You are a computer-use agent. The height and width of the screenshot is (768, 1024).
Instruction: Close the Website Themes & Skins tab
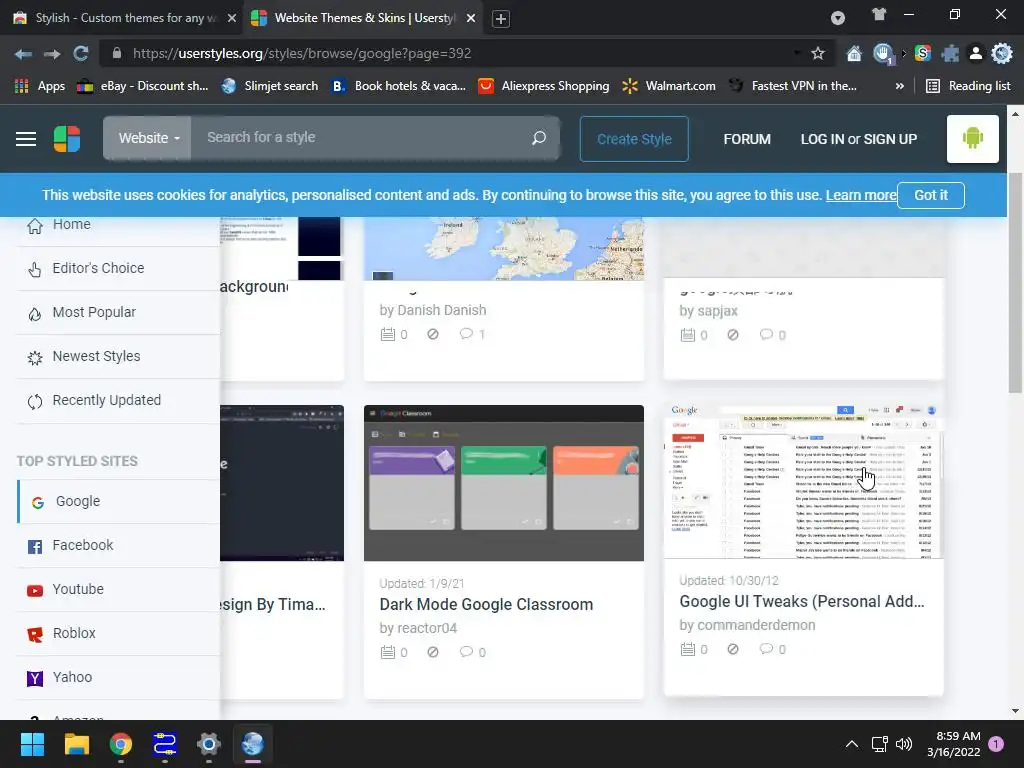[471, 18]
